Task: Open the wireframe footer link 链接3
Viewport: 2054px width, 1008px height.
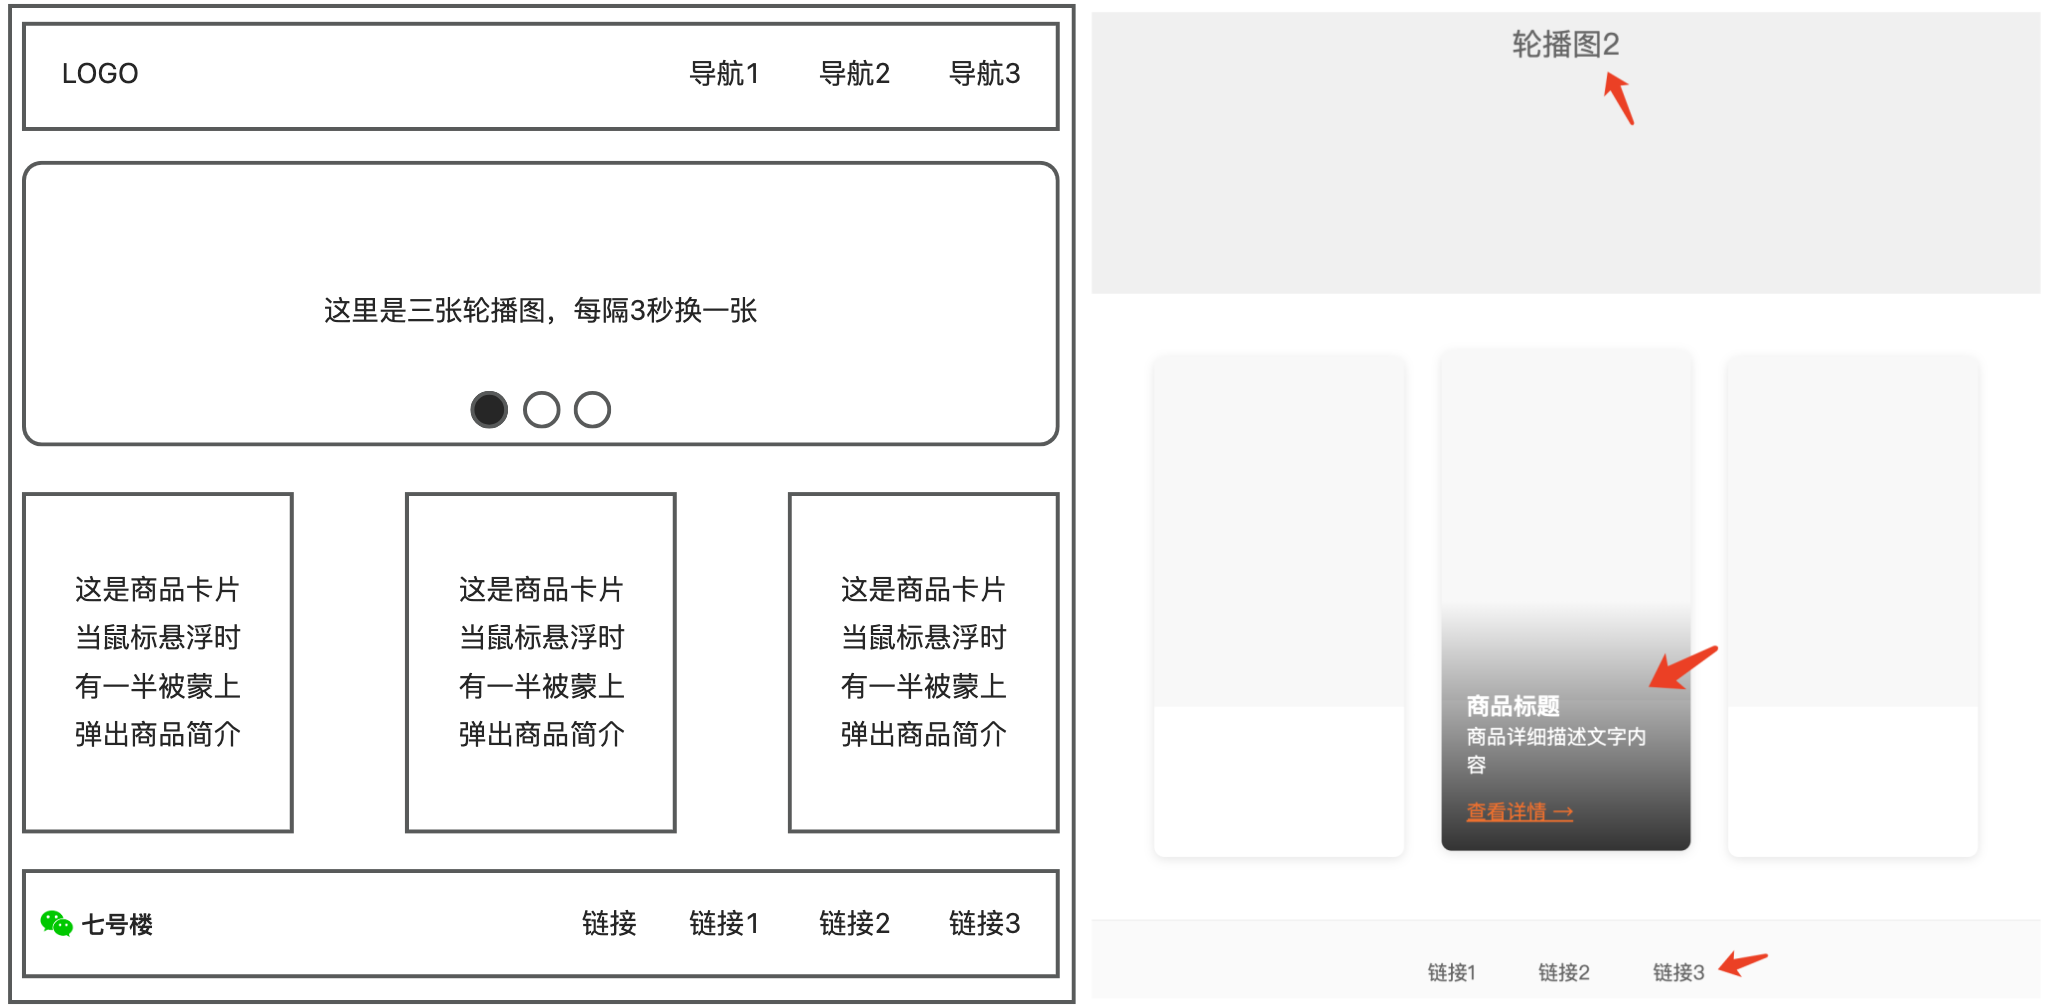Action: point(984,923)
